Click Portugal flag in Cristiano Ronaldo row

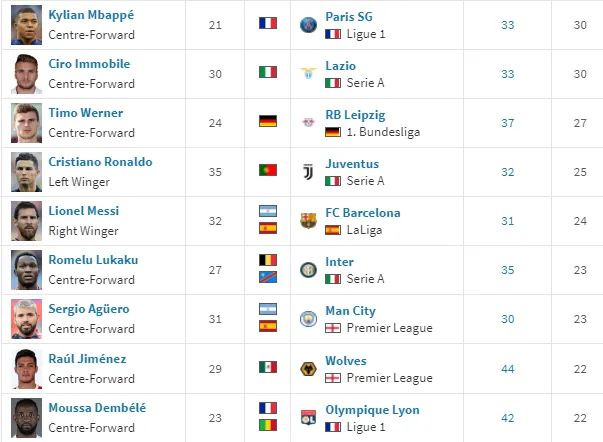[x=268, y=170]
